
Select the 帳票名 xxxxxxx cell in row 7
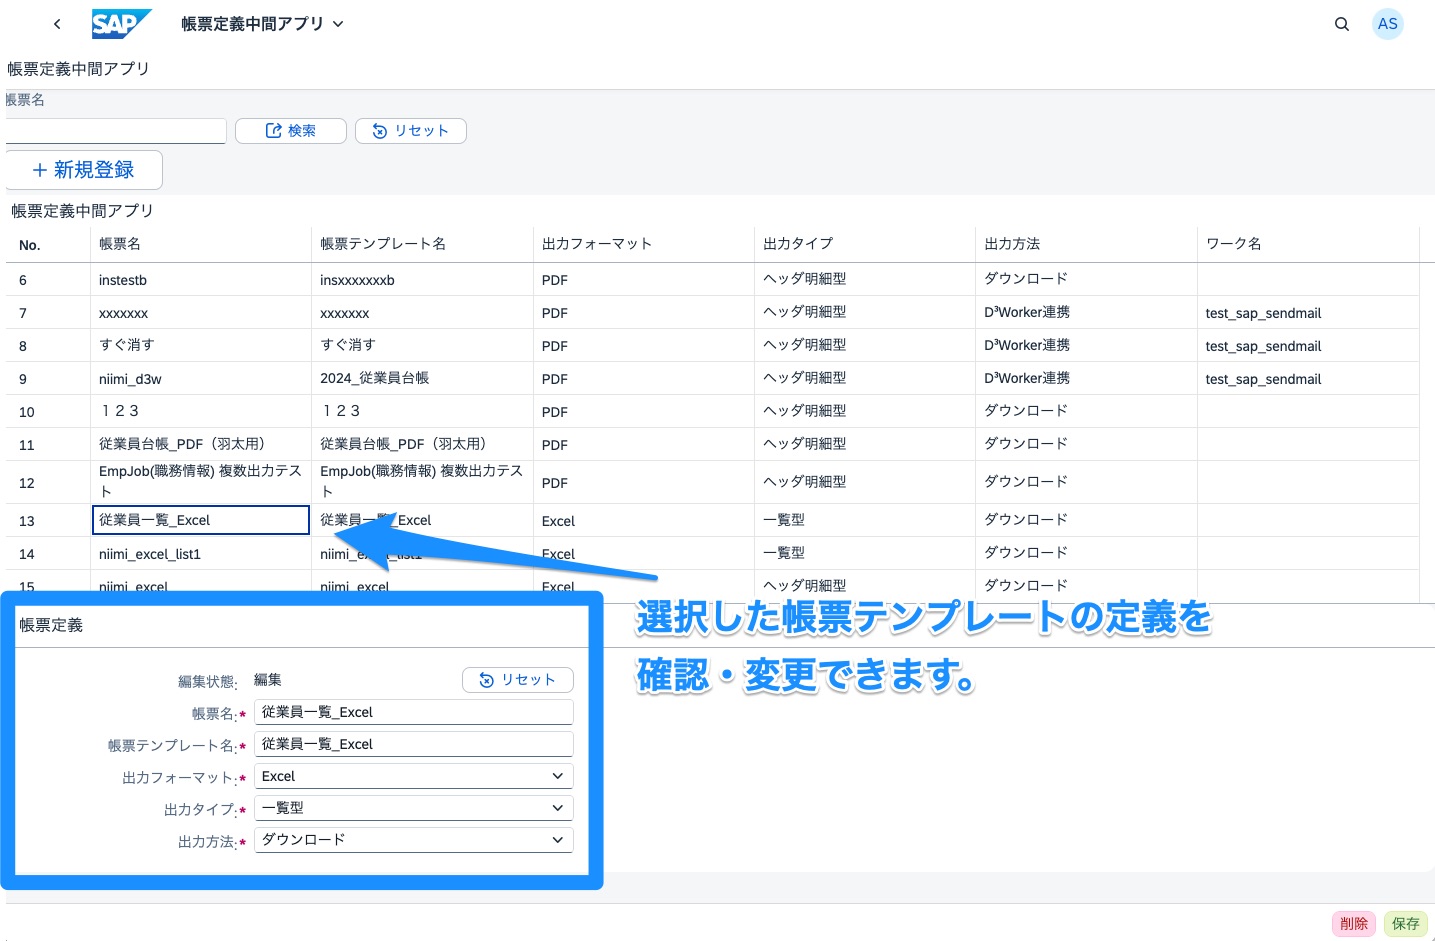(201, 313)
